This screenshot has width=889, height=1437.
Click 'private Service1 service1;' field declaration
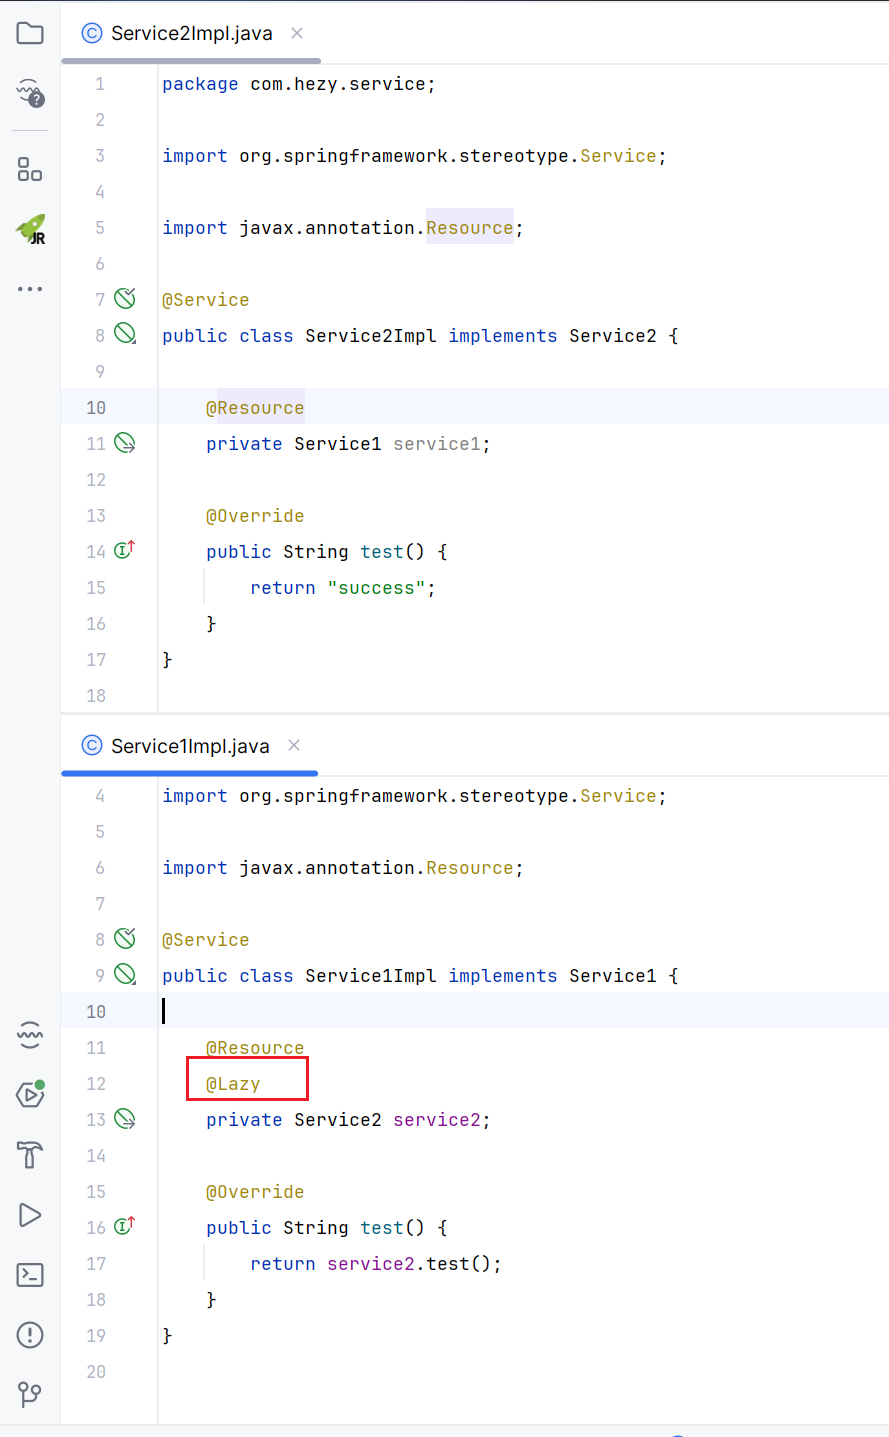point(348,444)
